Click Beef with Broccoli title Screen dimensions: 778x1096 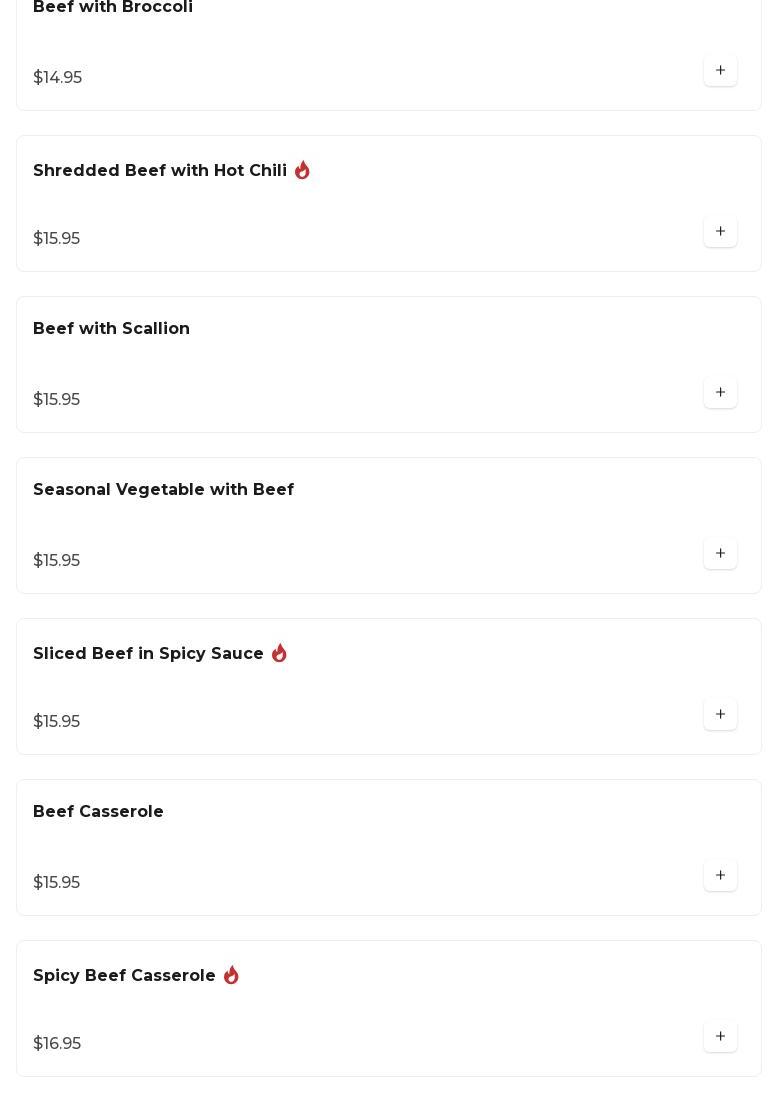[113, 8]
